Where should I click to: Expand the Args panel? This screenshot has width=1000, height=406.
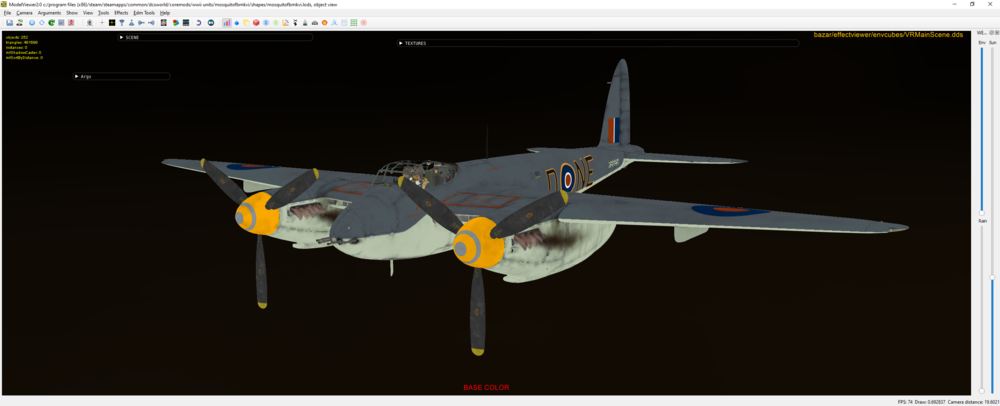tap(122, 76)
